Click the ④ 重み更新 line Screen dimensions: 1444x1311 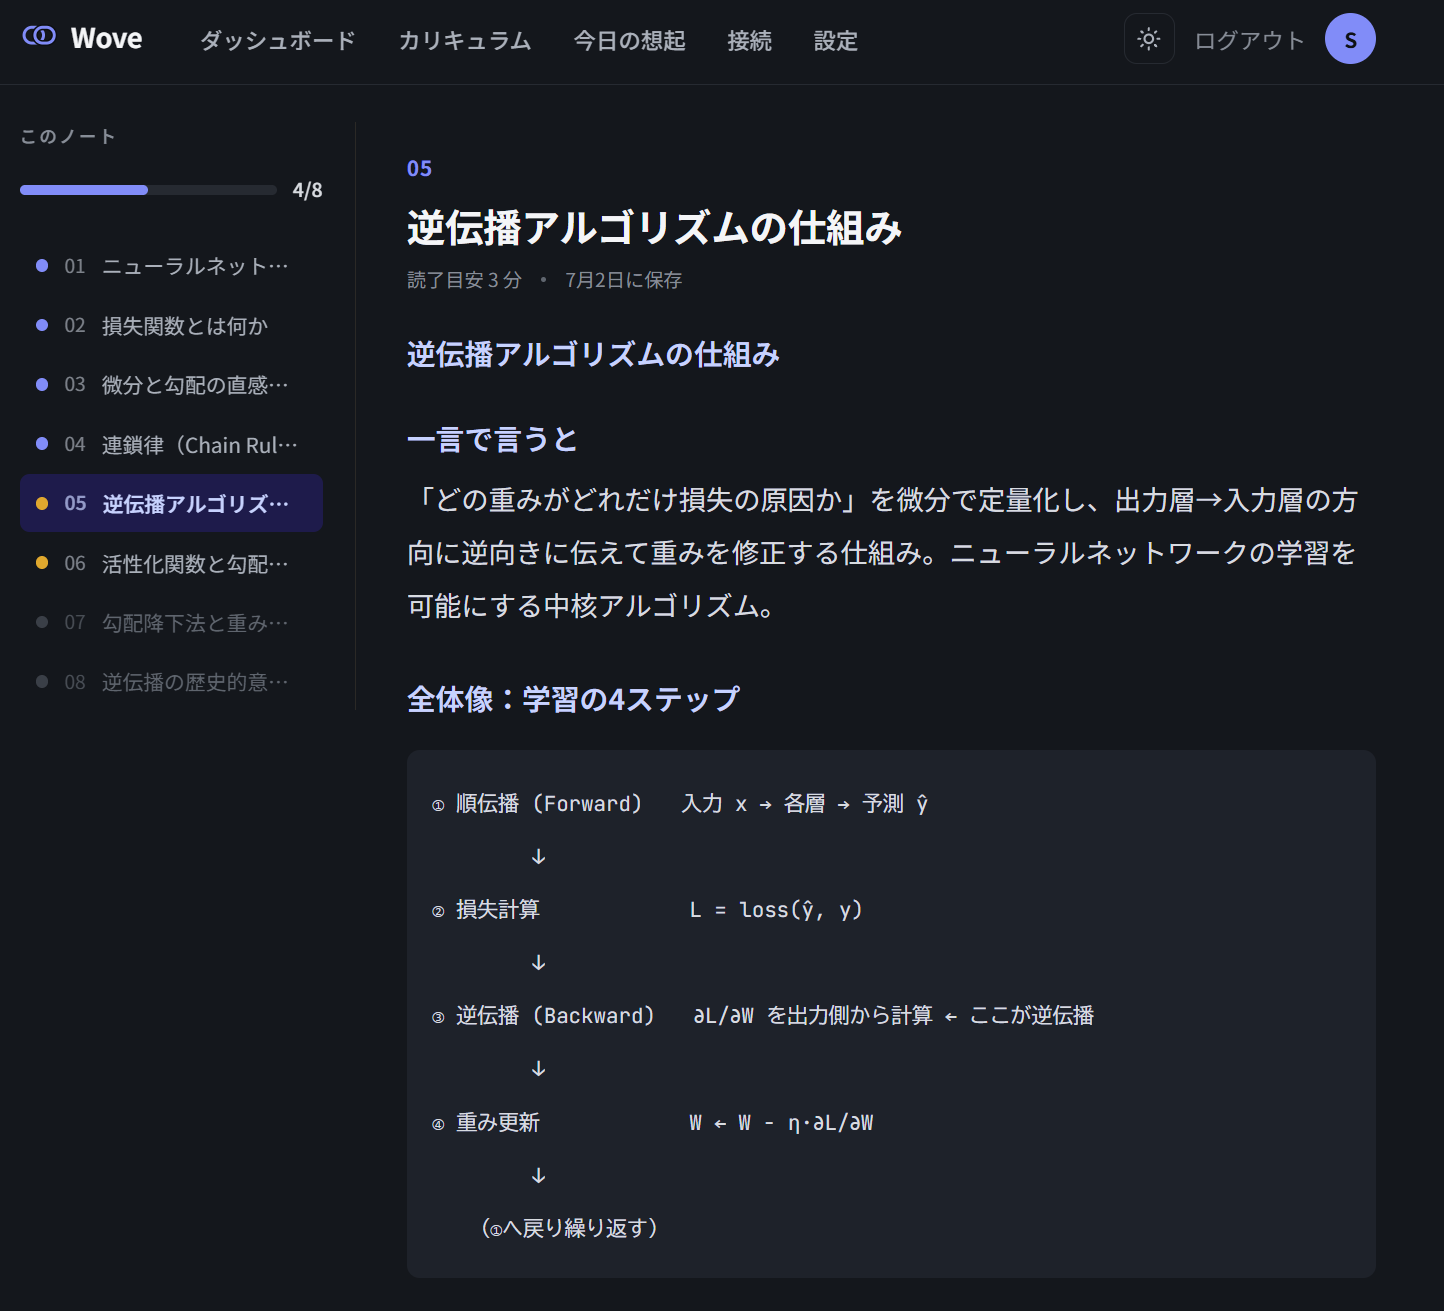pyautogui.click(x=652, y=1123)
